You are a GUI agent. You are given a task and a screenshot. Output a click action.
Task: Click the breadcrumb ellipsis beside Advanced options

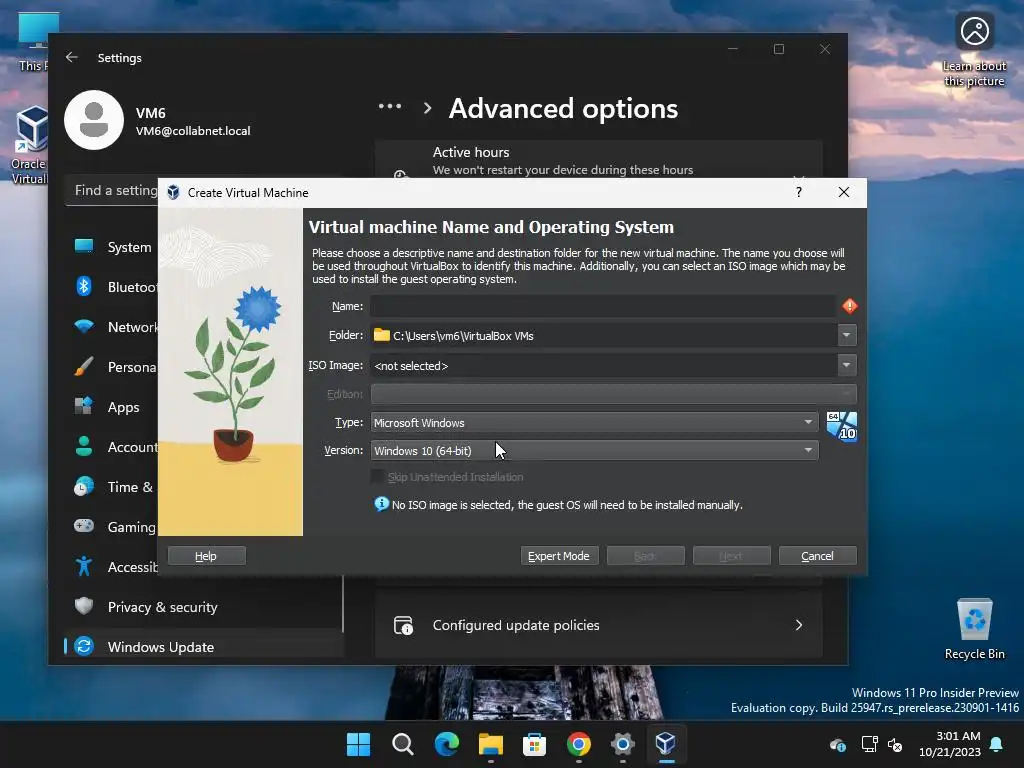tap(390, 106)
